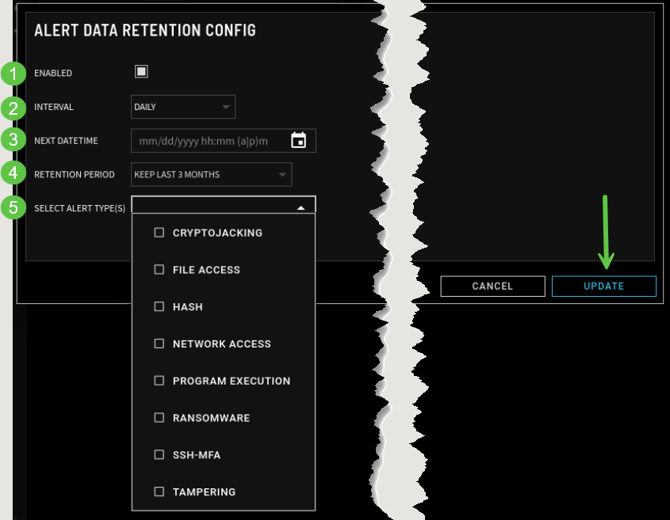Choose Network Access in alert list
The image size is (670, 520).
point(221,344)
